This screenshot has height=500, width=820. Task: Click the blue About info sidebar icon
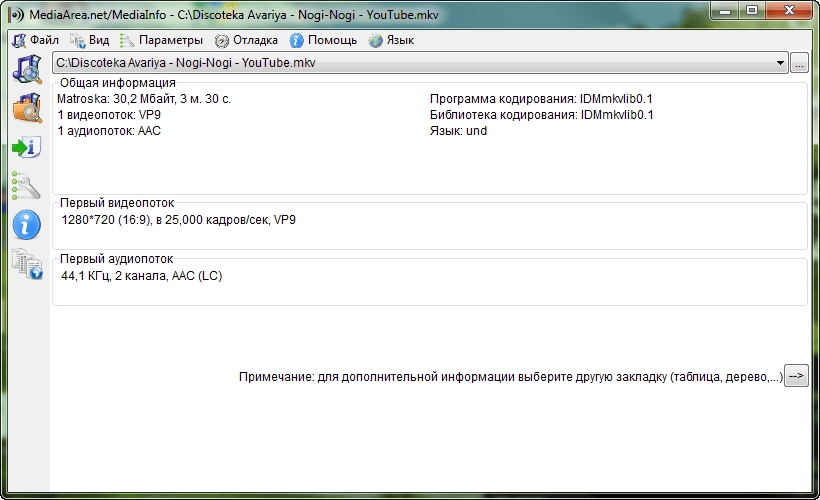tap(26, 225)
